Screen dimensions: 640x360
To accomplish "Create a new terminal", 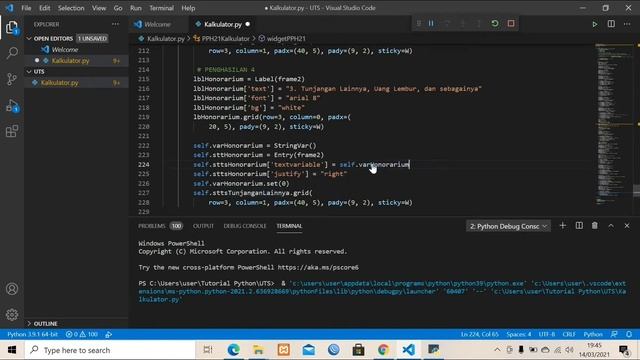I will [x=562, y=226].
